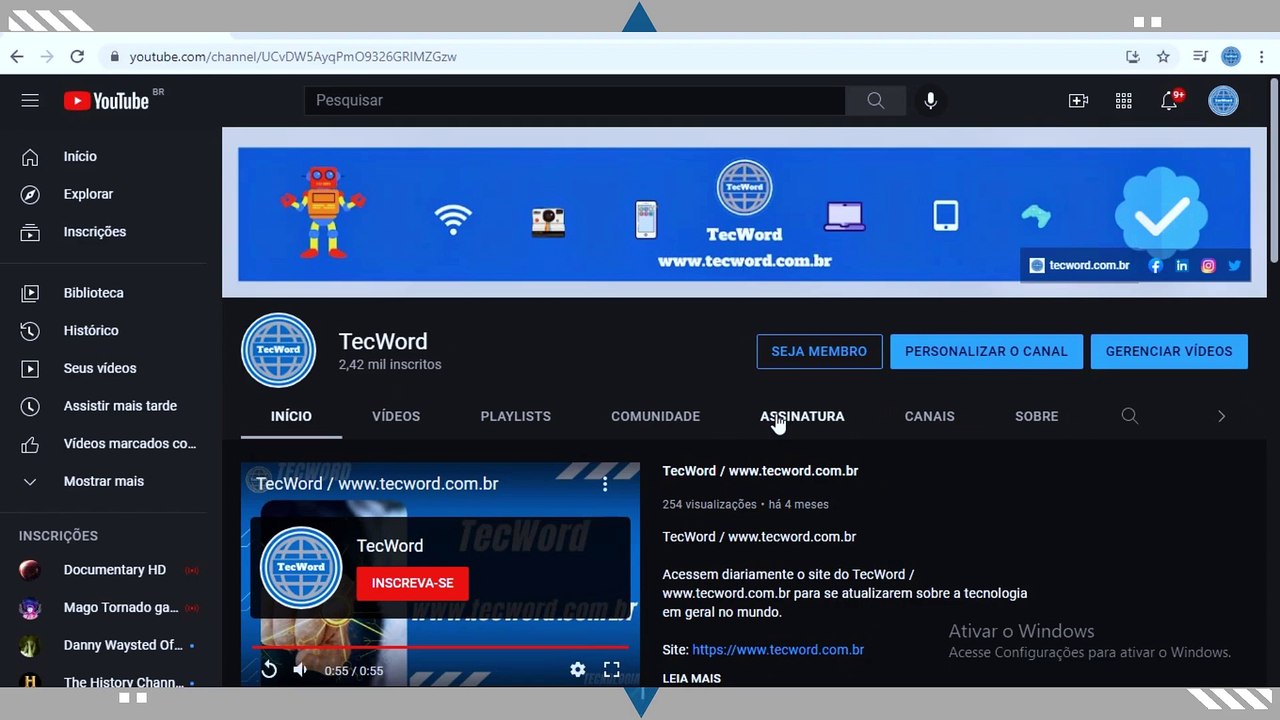Open the LinkedIn link in the banner
This screenshot has width=1280, height=720.
point(1182,266)
